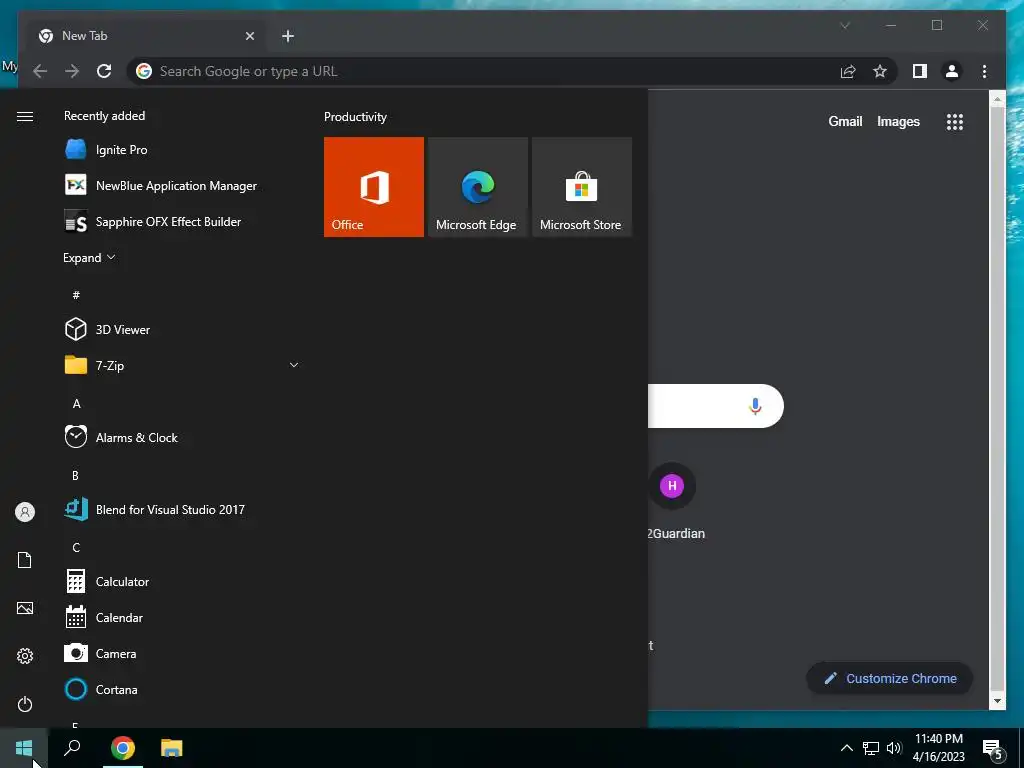Open the Images link
This screenshot has width=1024, height=768.
pos(898,121)
